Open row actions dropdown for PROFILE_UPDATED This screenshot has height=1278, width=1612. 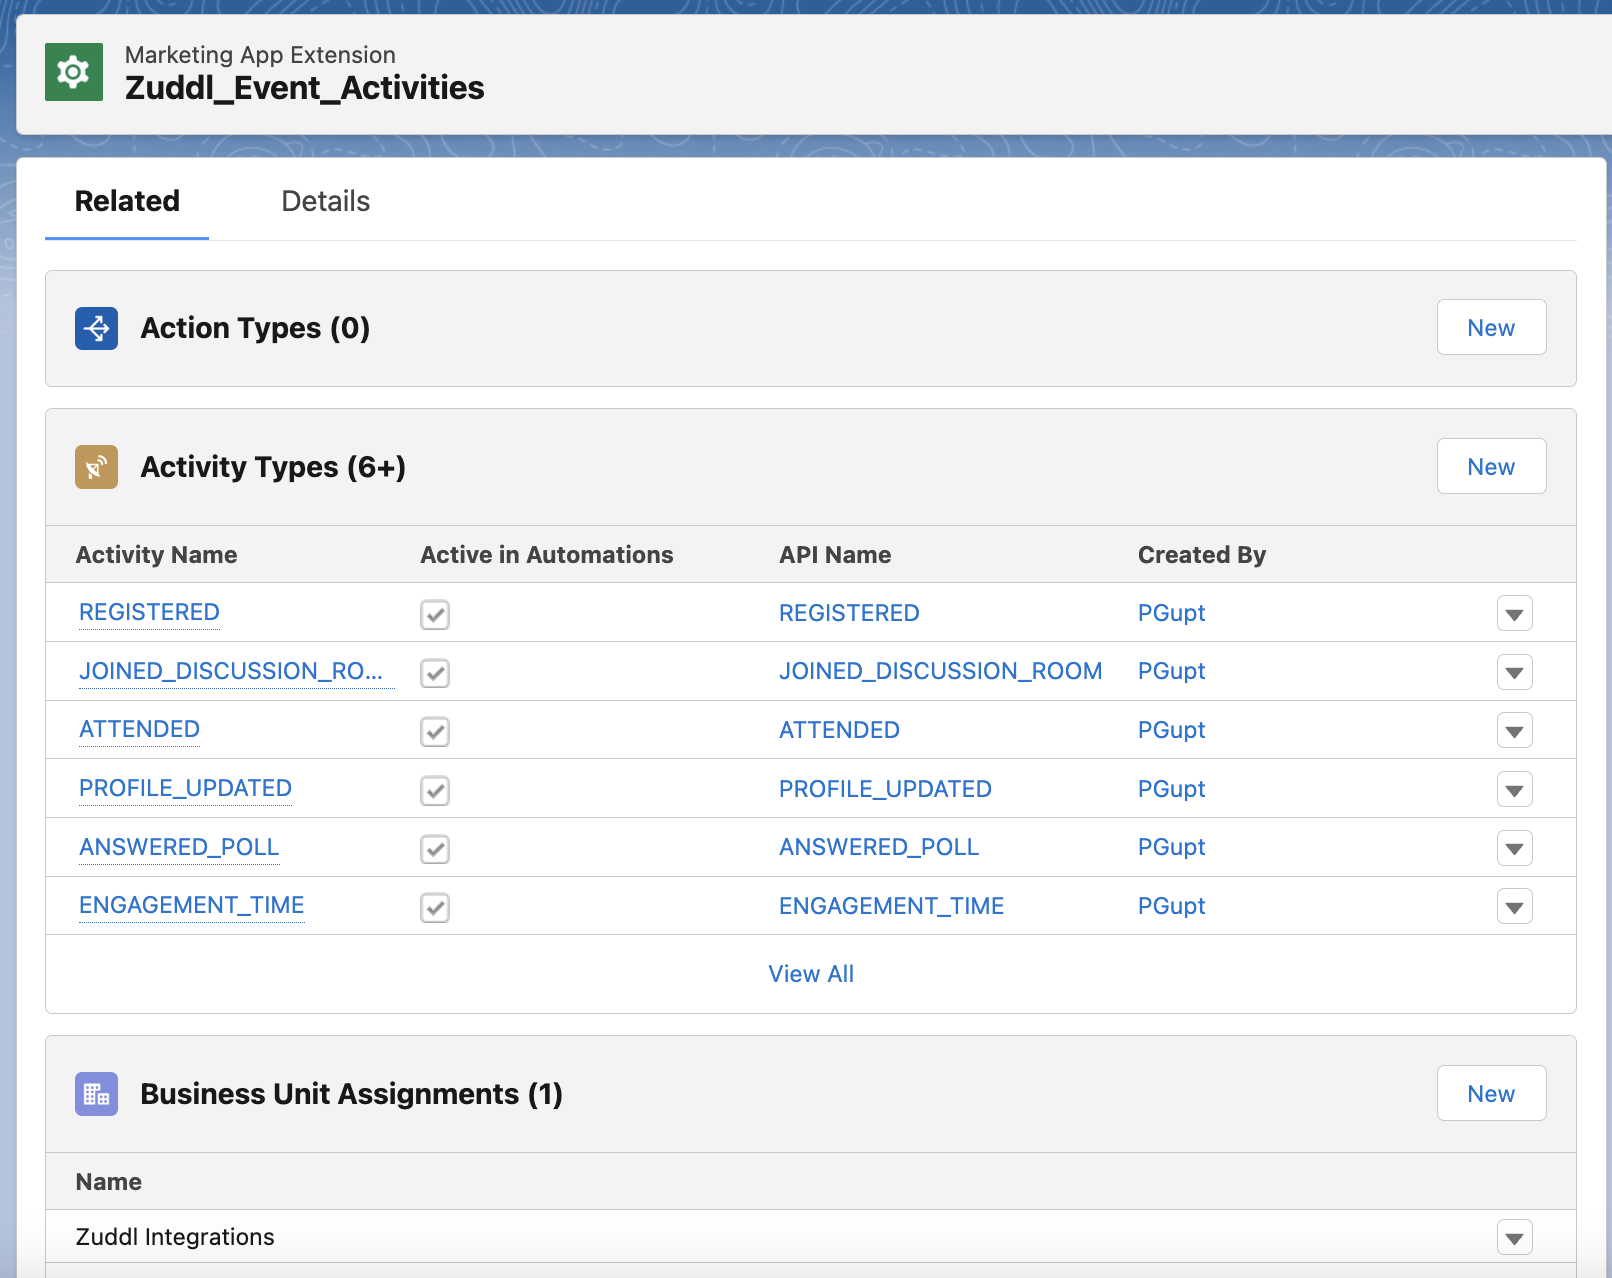pyautogui.click(x=1514, y=789)
